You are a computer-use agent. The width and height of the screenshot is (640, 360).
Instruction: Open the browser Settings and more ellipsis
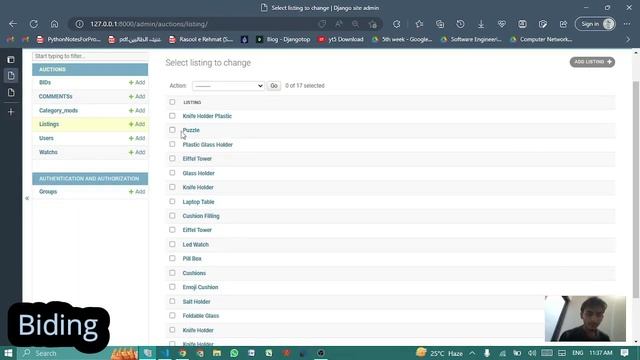pyautogui.click(x=627, y=24)
